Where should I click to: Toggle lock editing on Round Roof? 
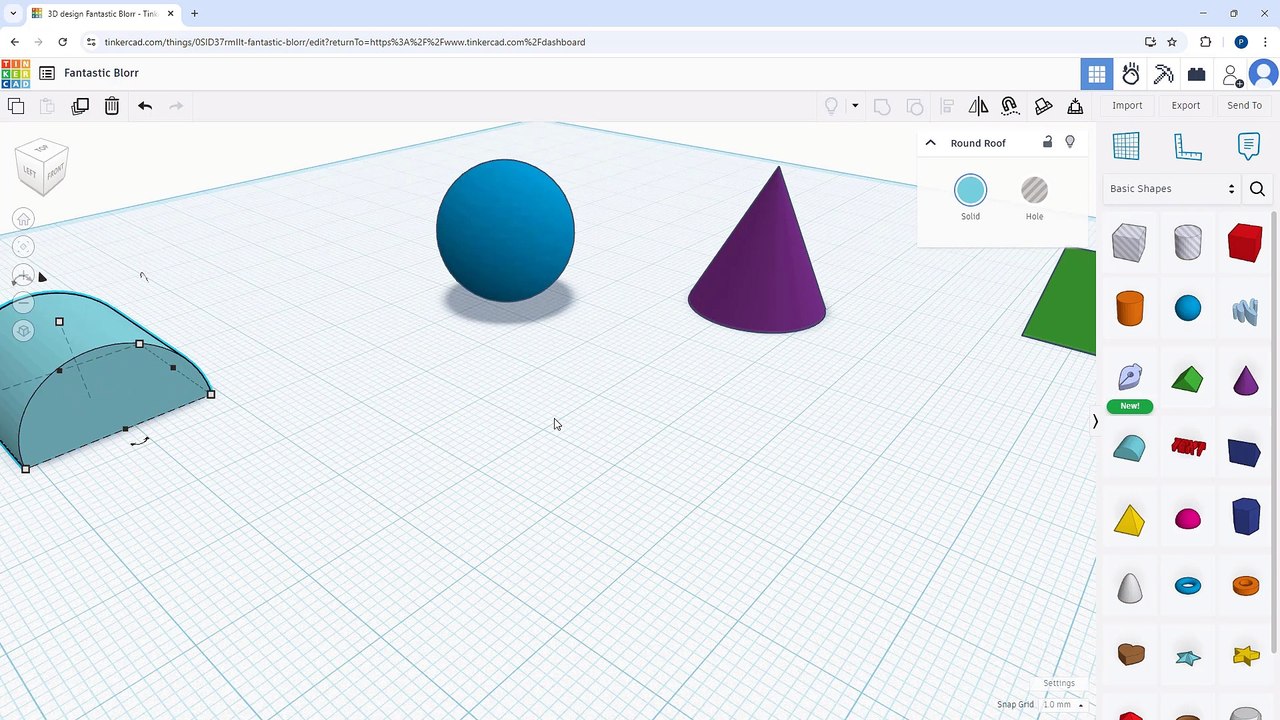pos(1047,142)
